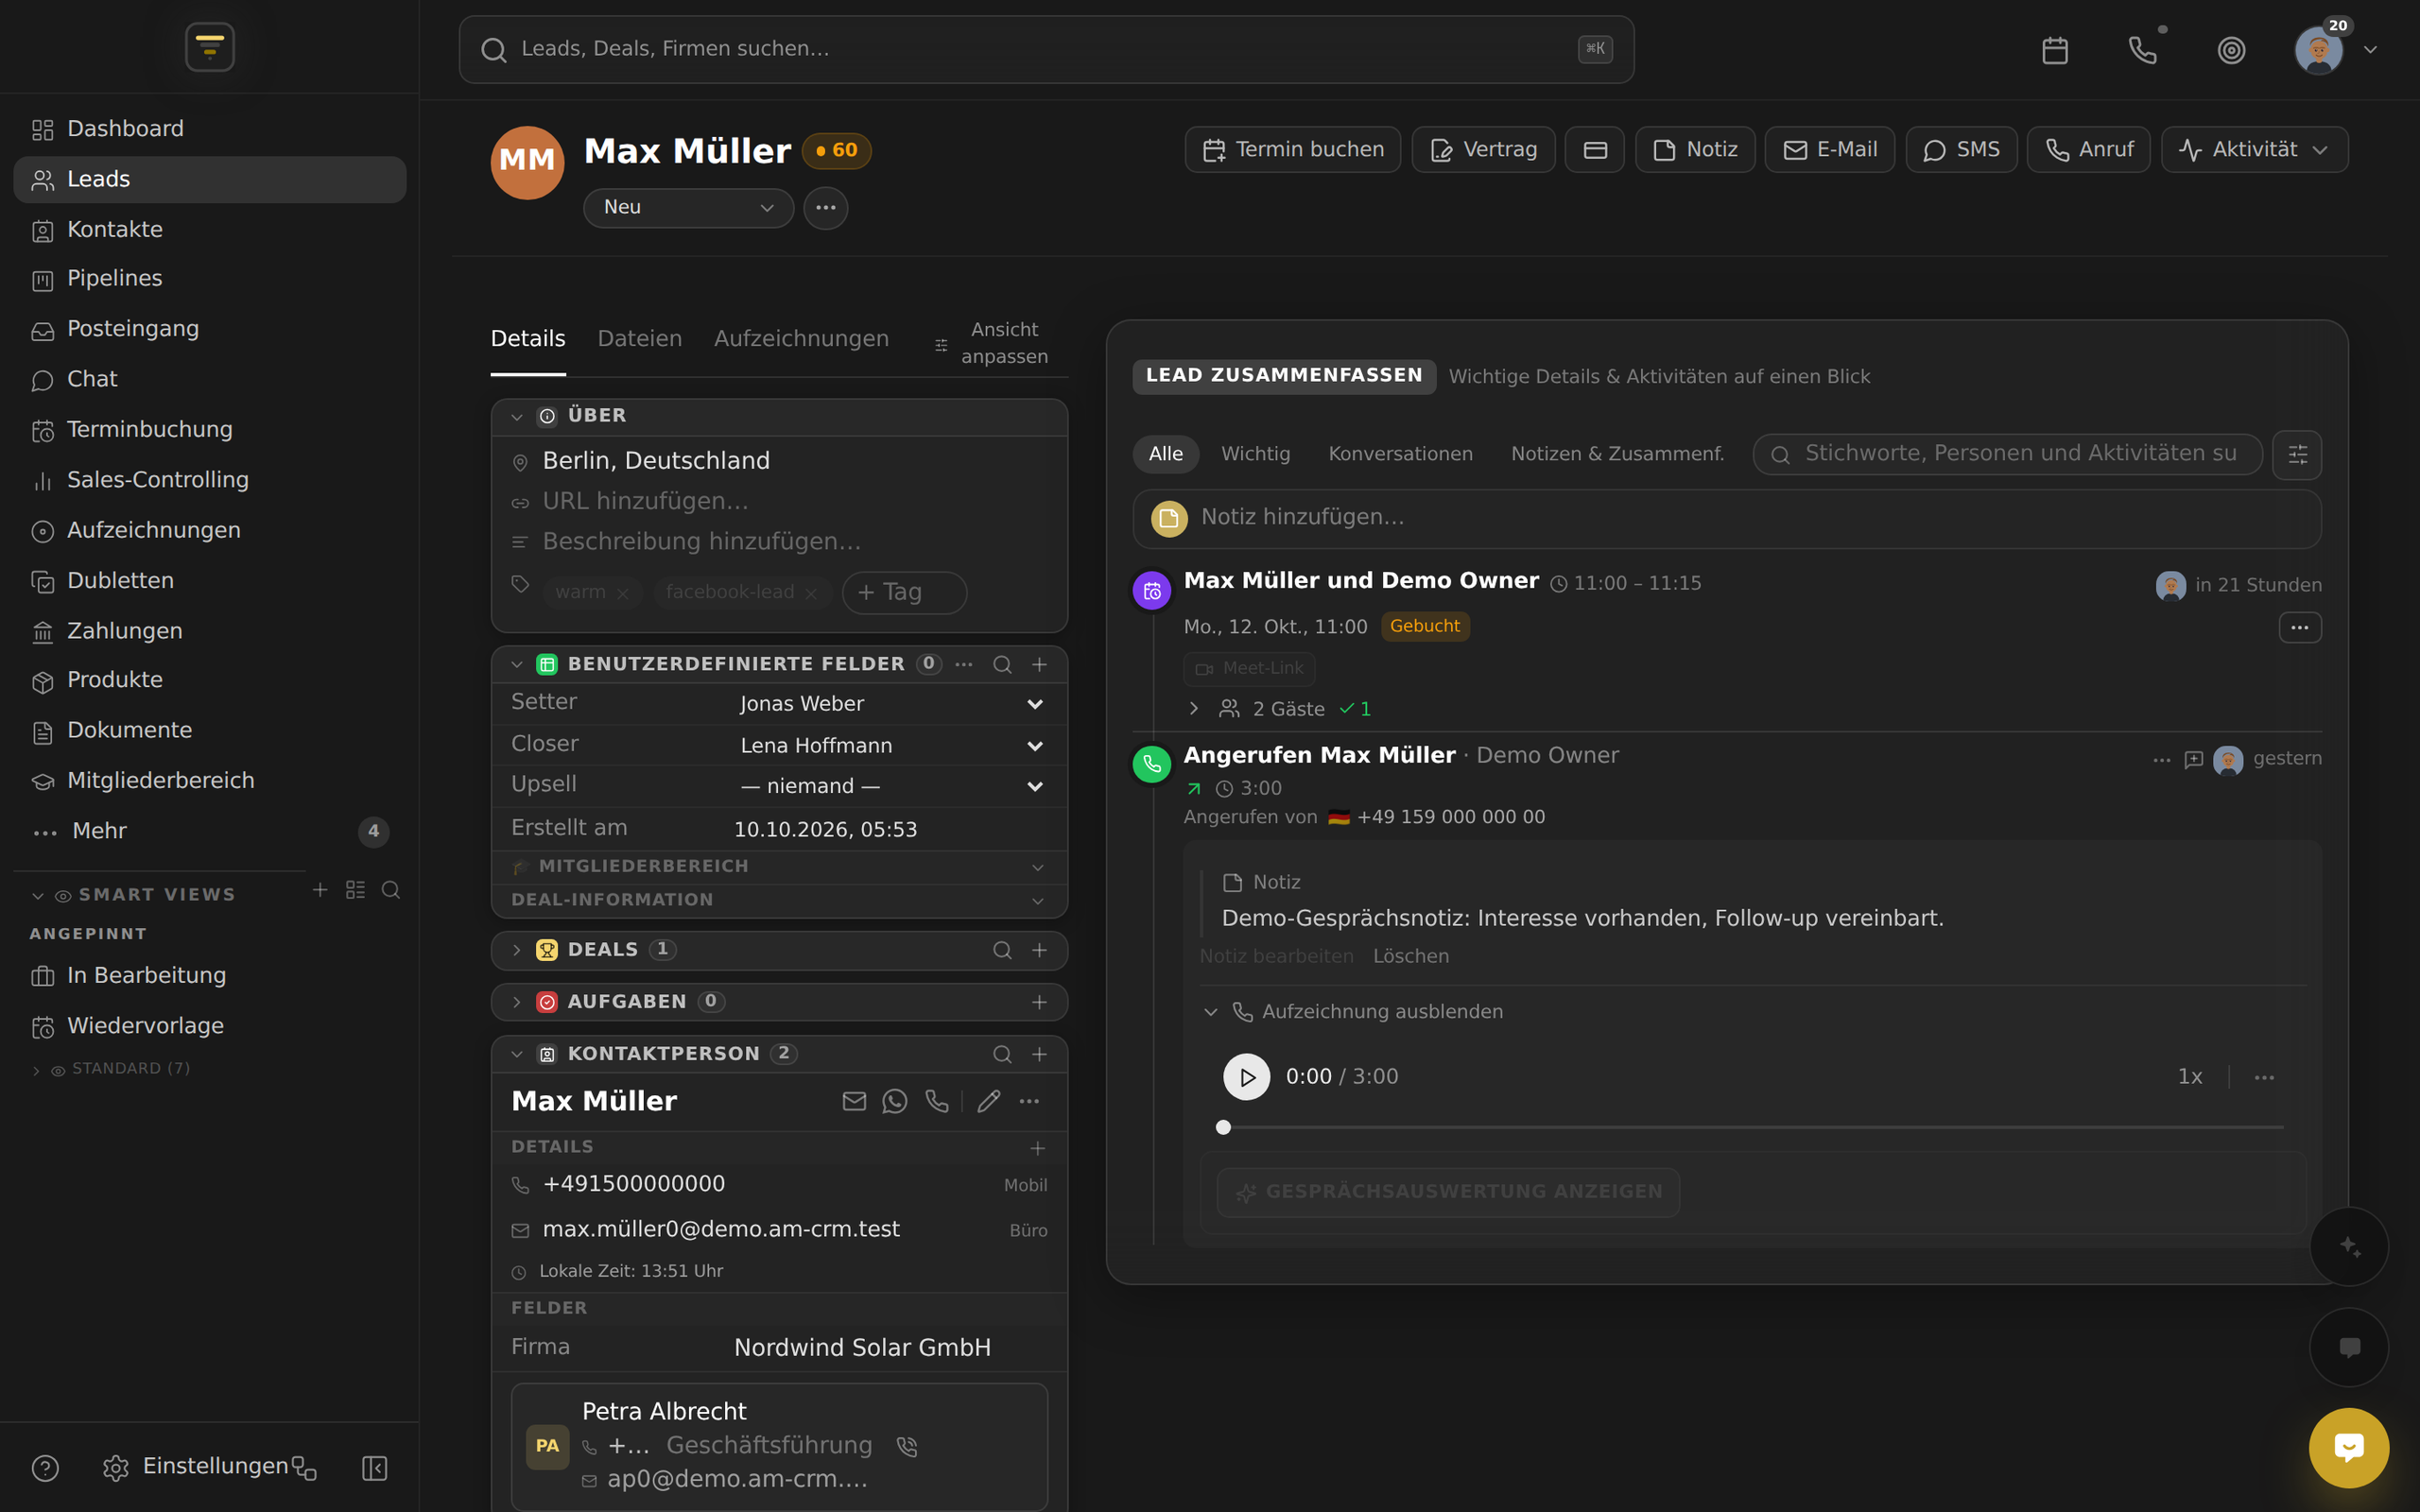Expand the Mitgliederbereich section
The width and height of the screenshot is (2420, 1512).
click(x=779, y=867)
